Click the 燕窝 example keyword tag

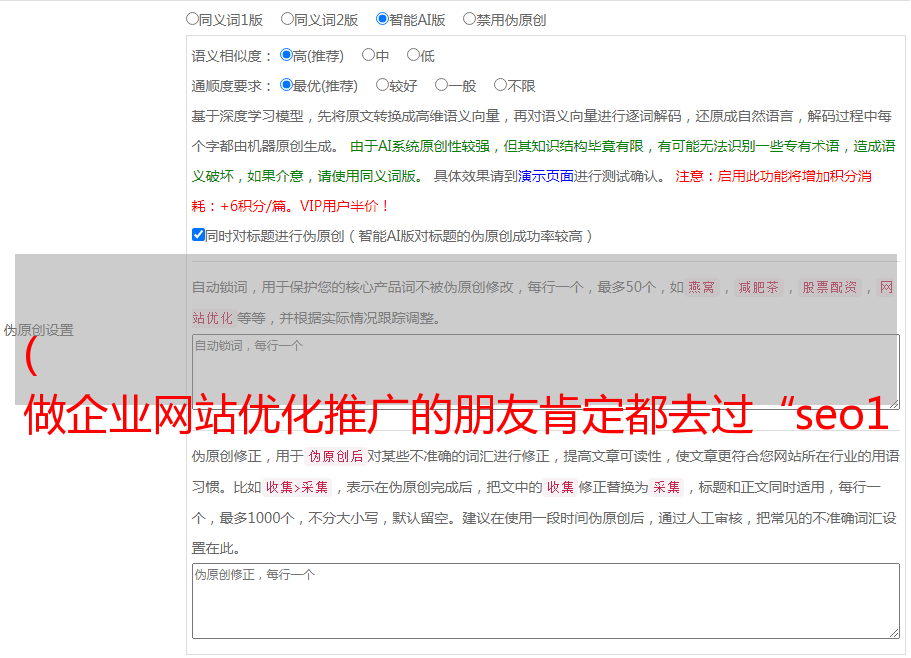click(x=701, y=287)
